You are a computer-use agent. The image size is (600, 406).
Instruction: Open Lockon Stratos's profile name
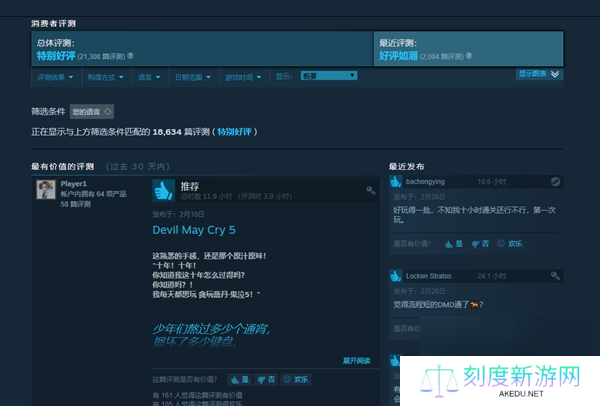point(429,276)
